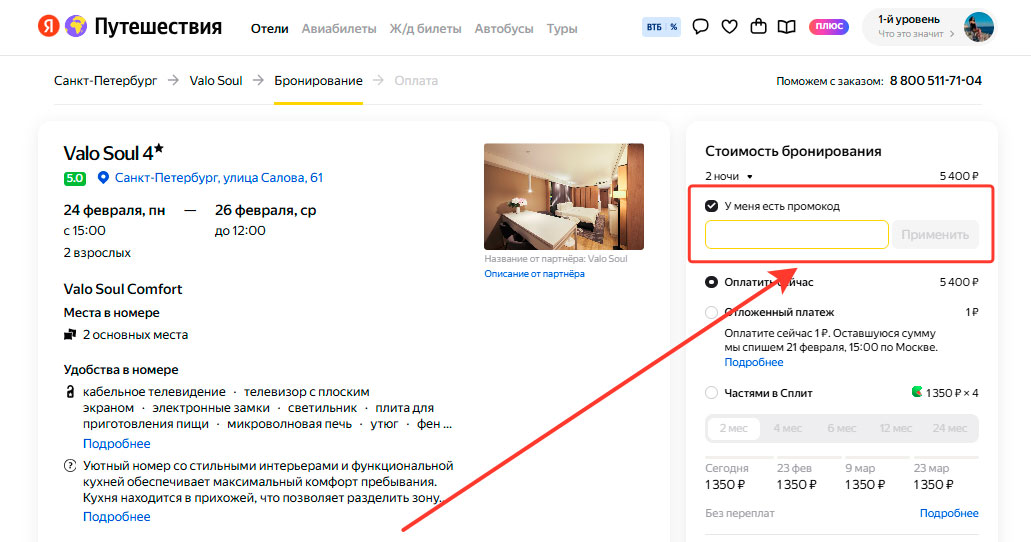Open my orders bag icon
Screen dimensions: 1031x542
coord(758,26)
